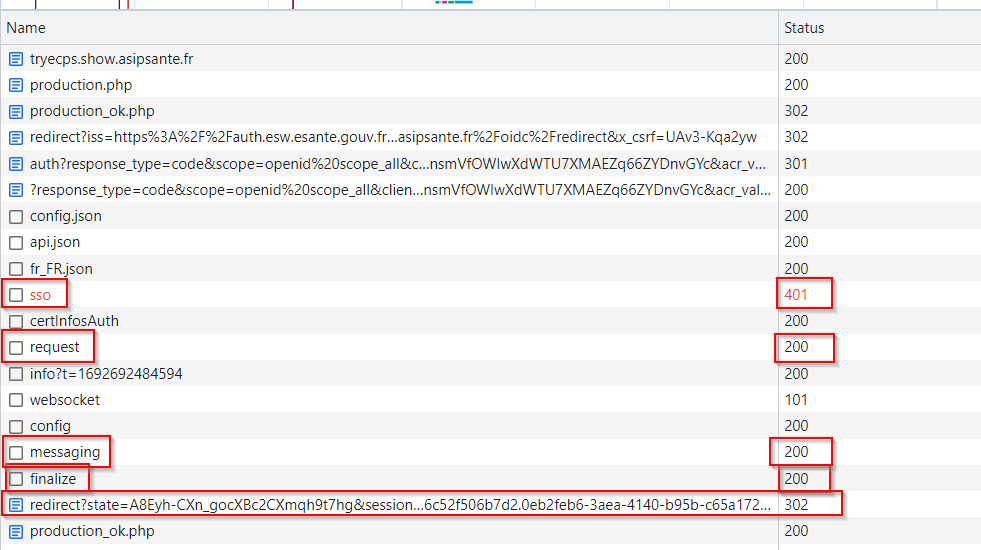Image resolution: width=981 pixels, height=550 pixels.
Task: Check the box beside finalize
Action: pos(15,479)
